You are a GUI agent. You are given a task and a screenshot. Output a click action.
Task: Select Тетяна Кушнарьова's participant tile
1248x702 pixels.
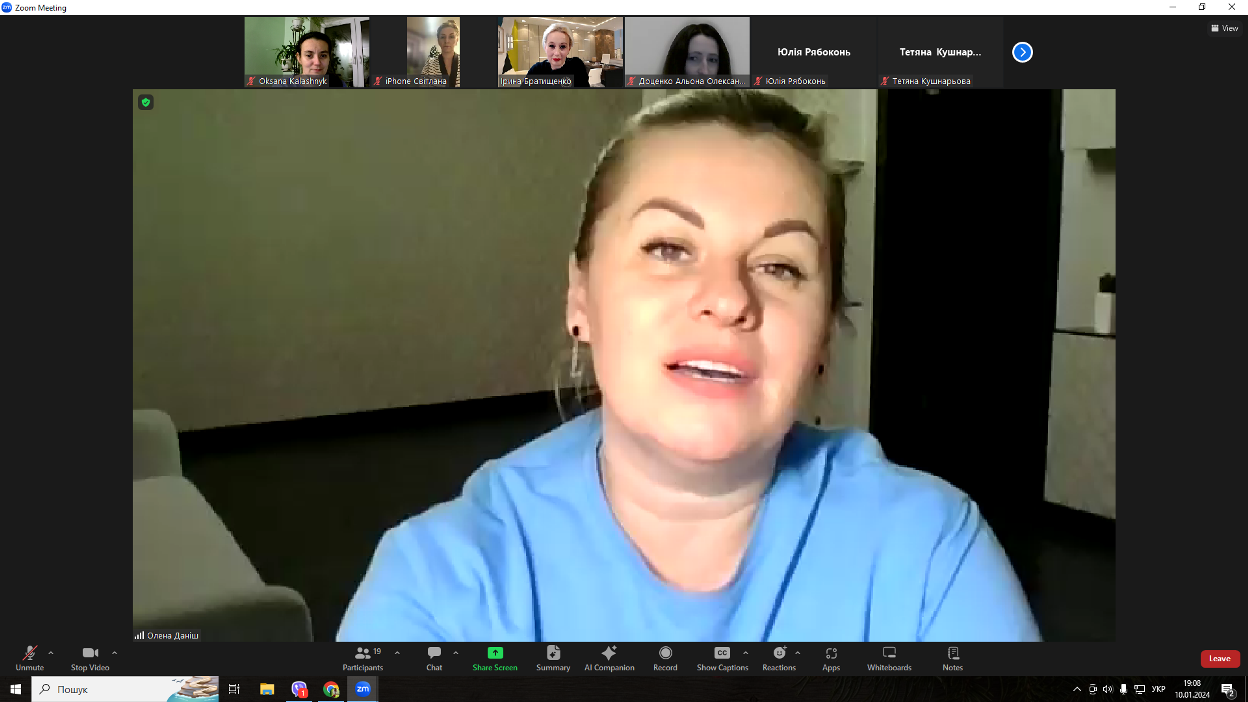(940, 52)
